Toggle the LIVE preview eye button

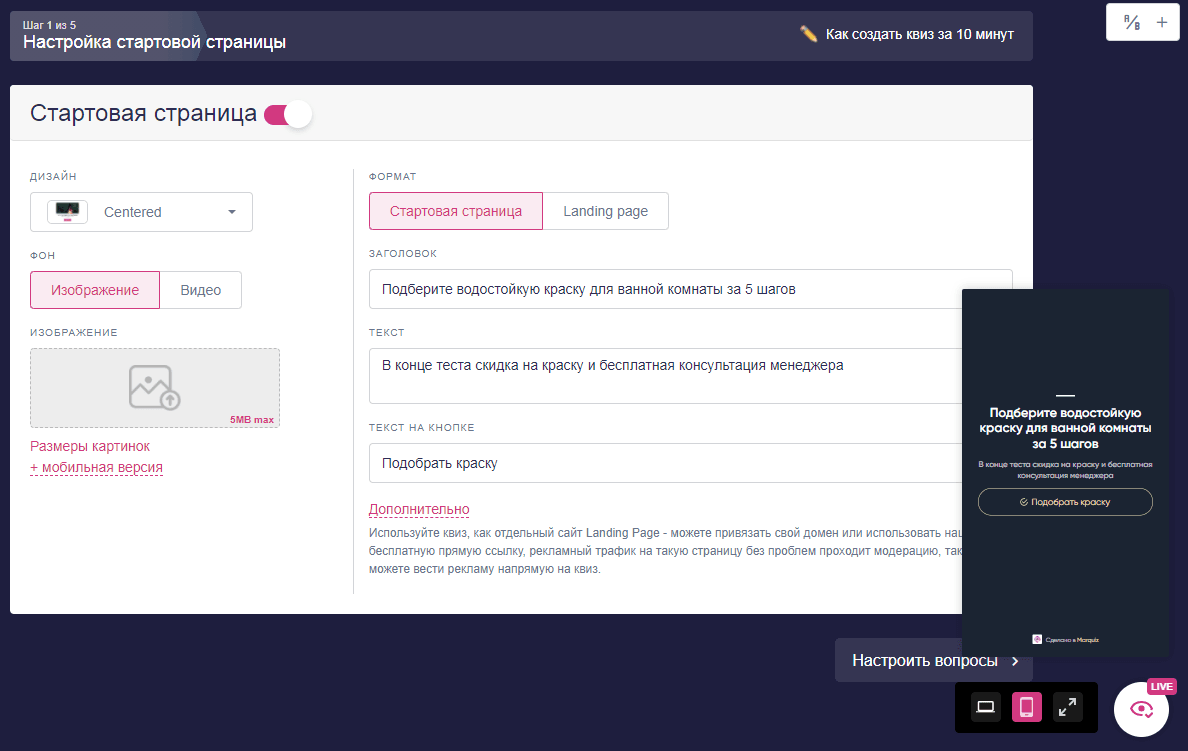(x=1141, y=709)
